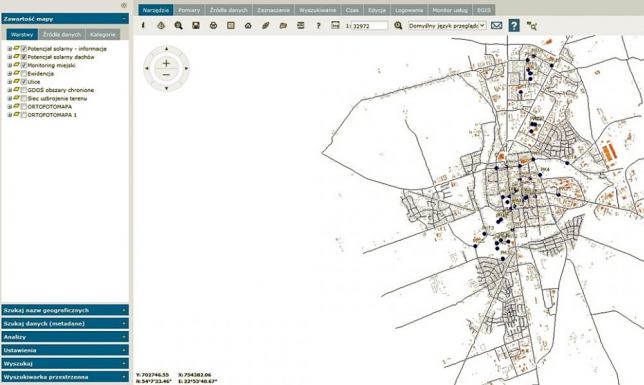Expand the Szukaj nazw geograficznych panel
The image size is (644, 385).
(65, 310)
